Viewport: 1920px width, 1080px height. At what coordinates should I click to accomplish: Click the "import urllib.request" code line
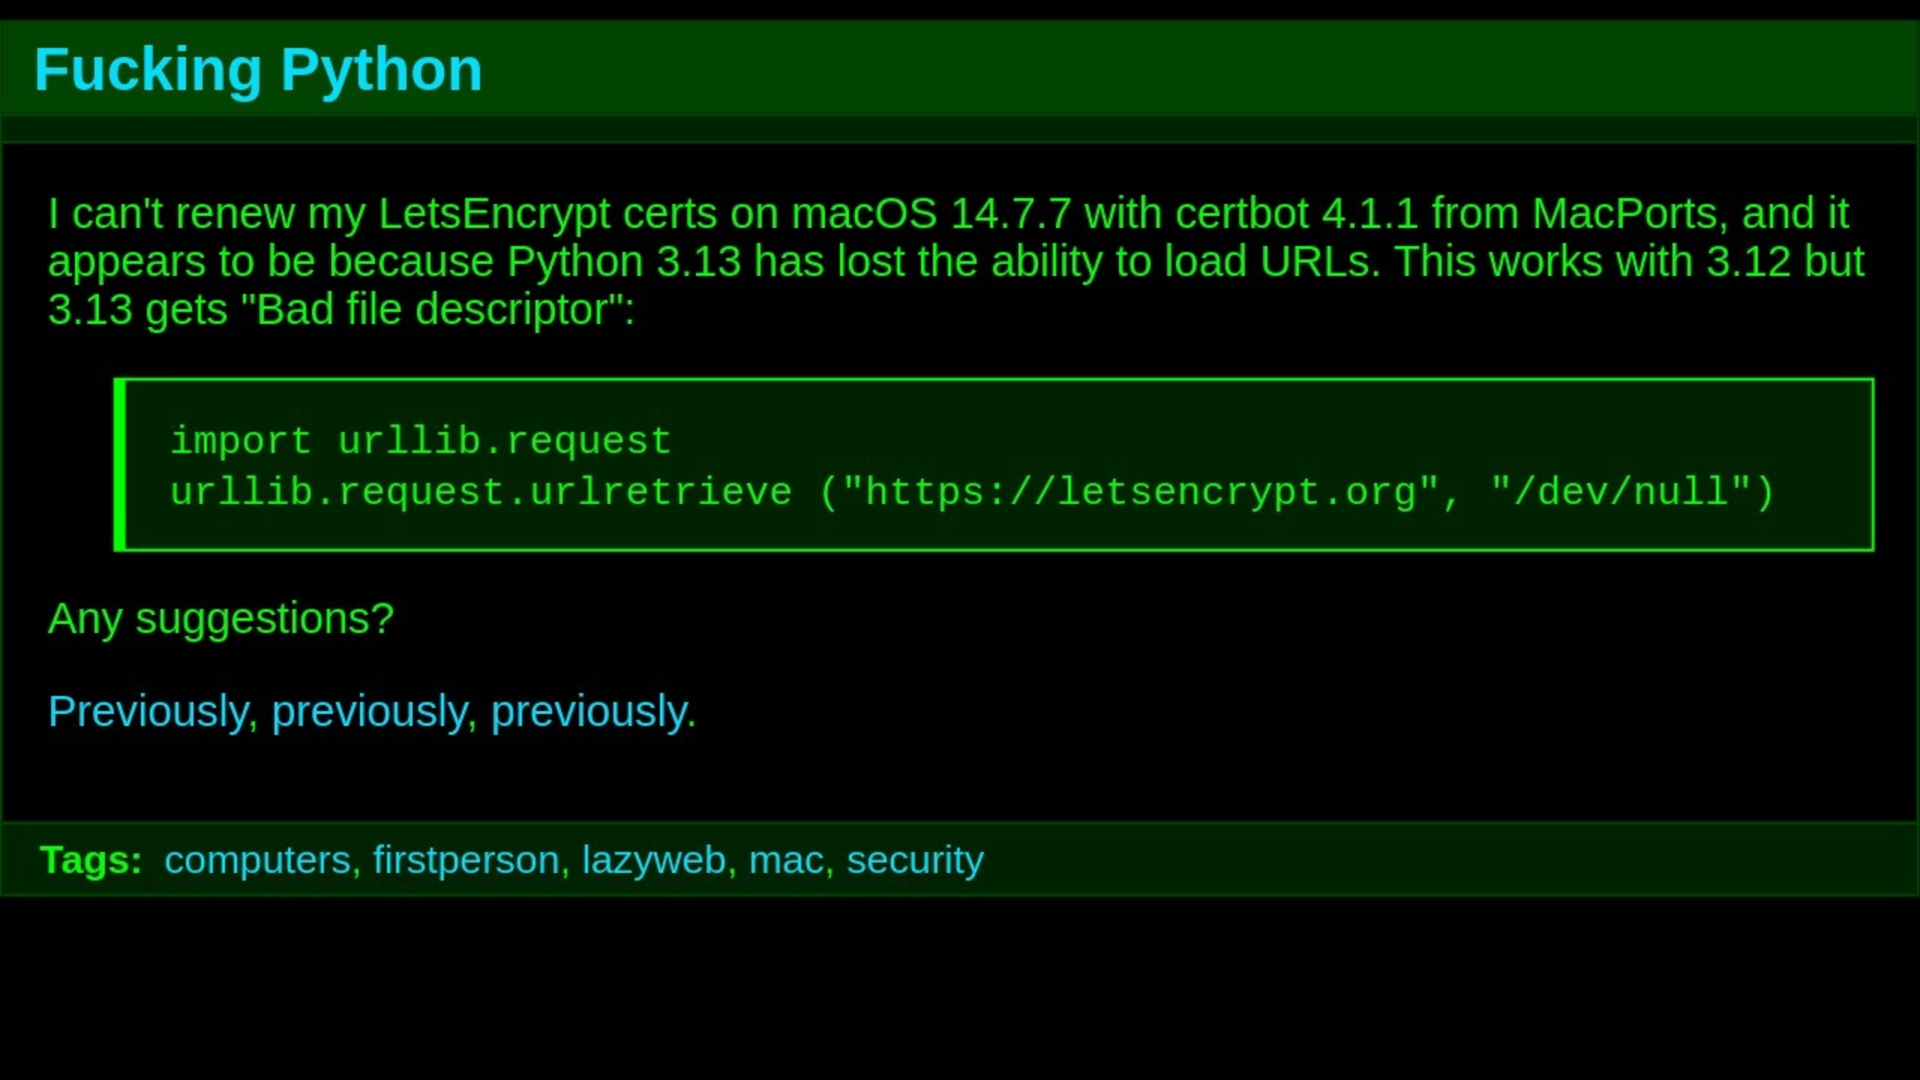[x=420, y=441]
